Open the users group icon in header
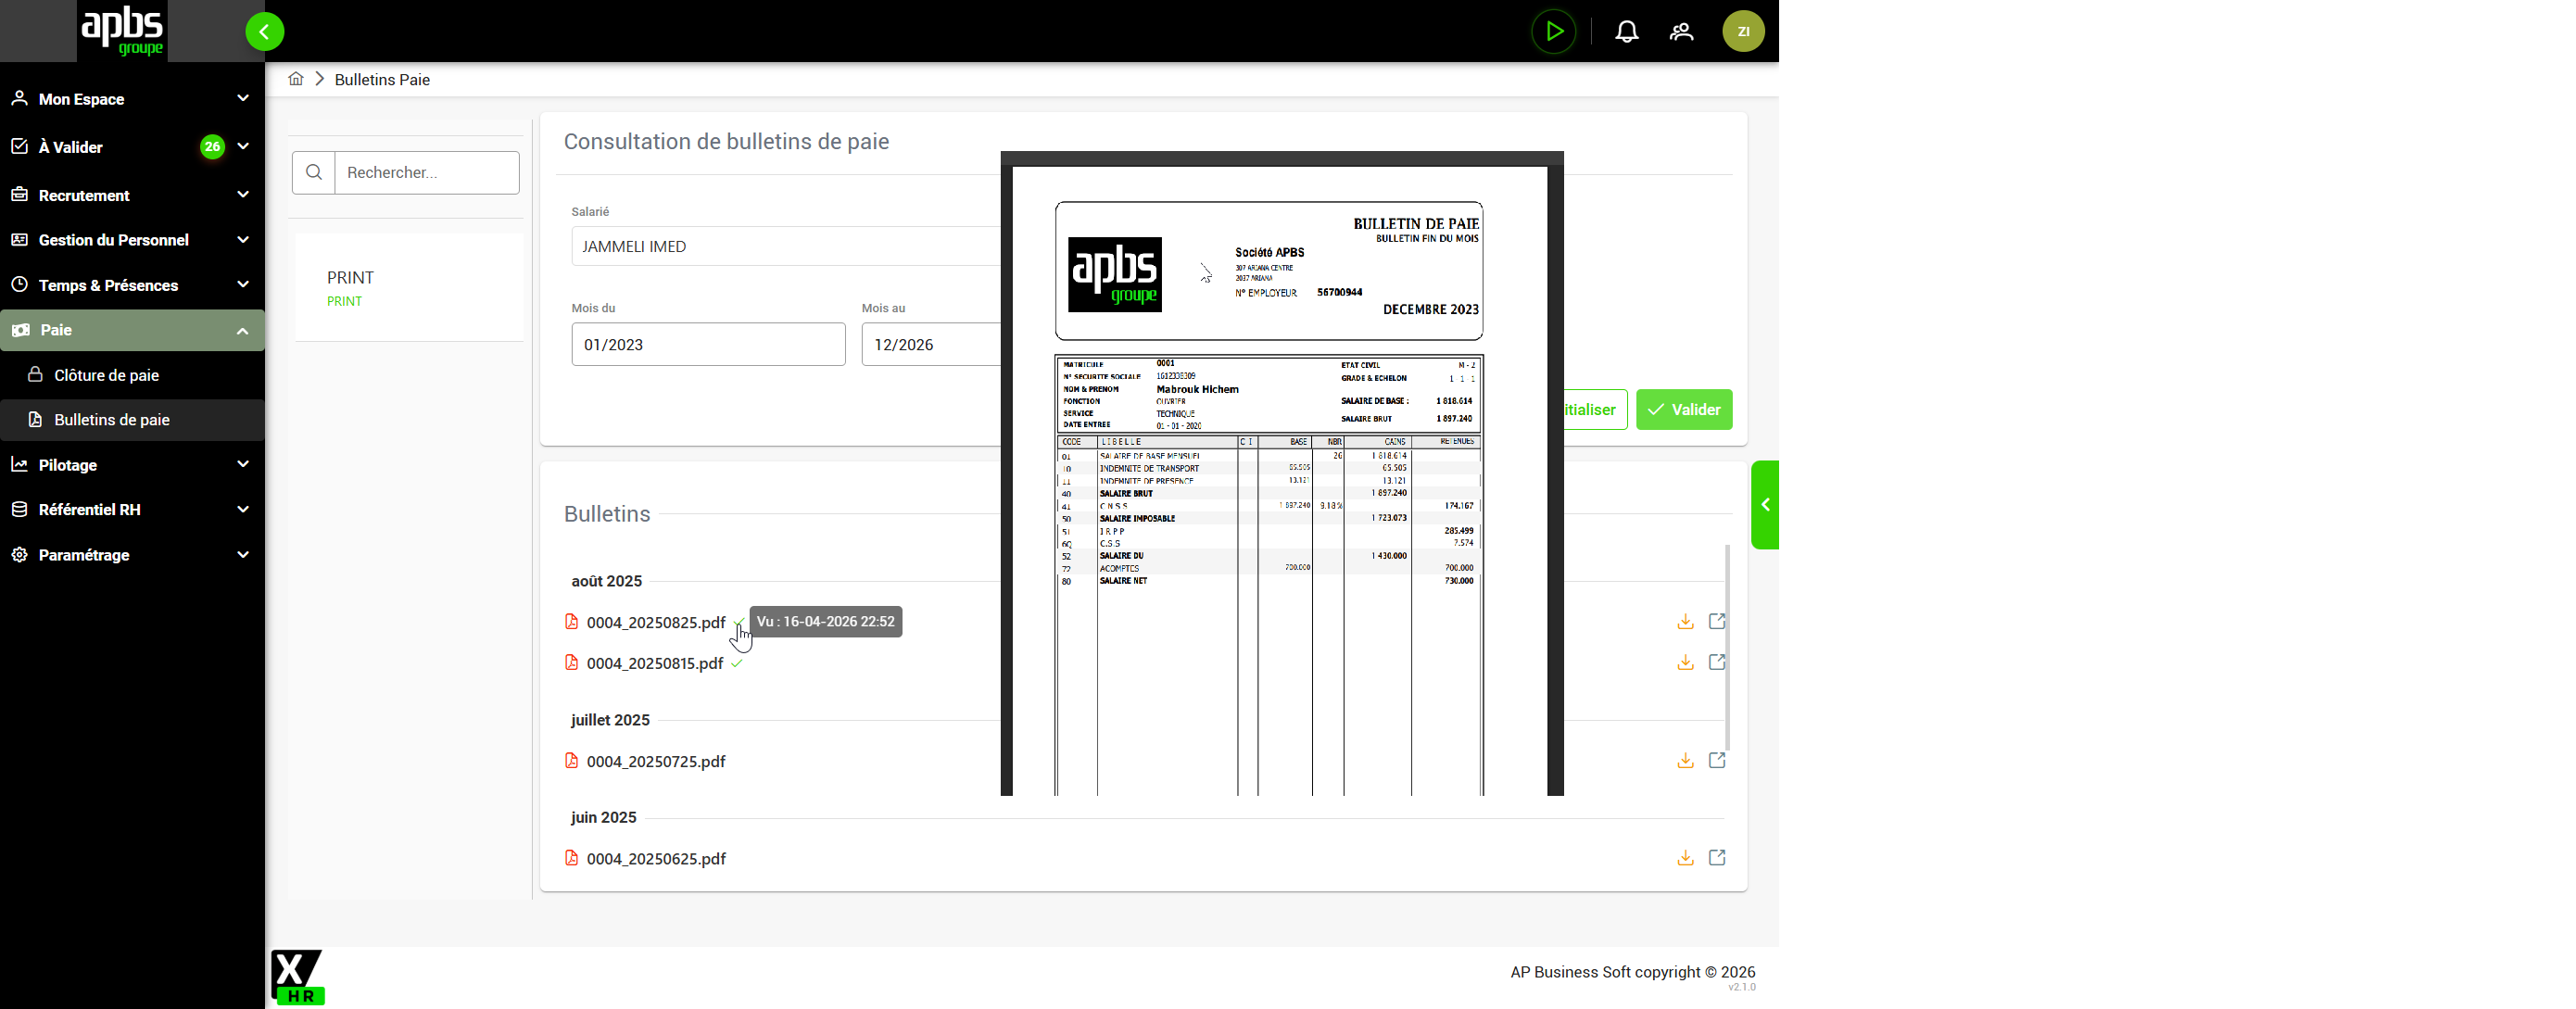 click(1681, 31)
